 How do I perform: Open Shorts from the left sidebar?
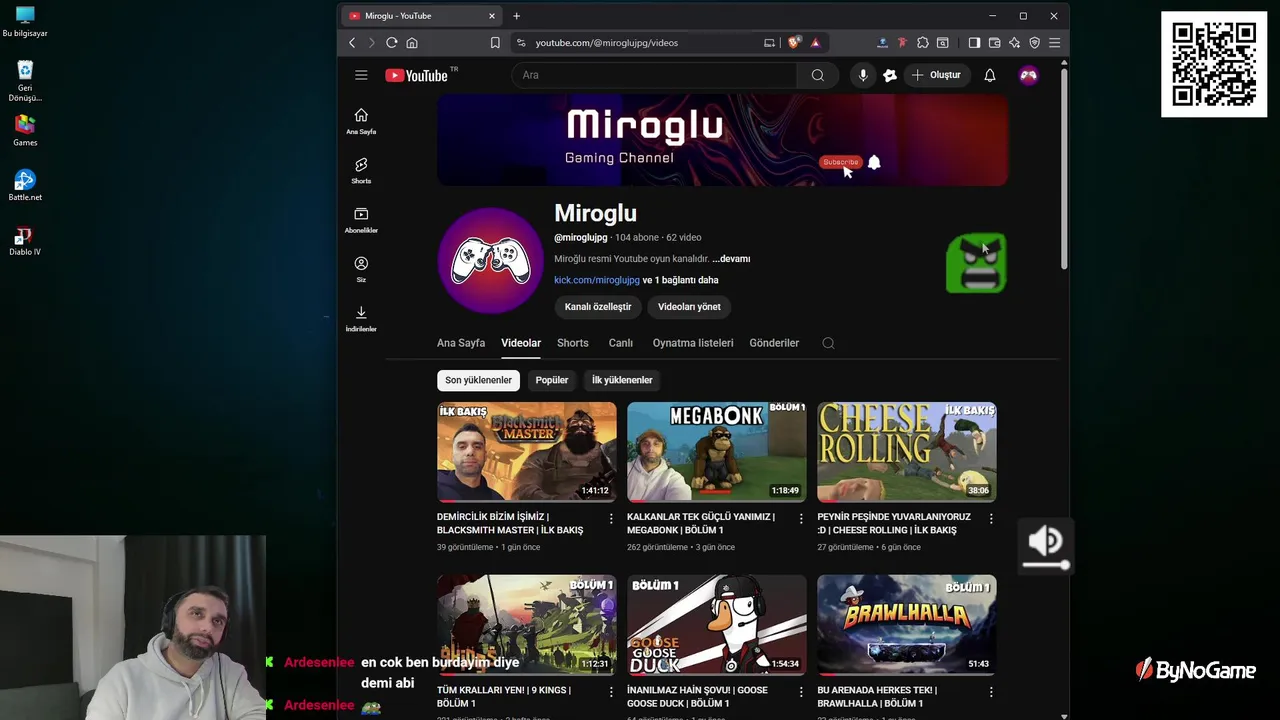coord(361,170)
